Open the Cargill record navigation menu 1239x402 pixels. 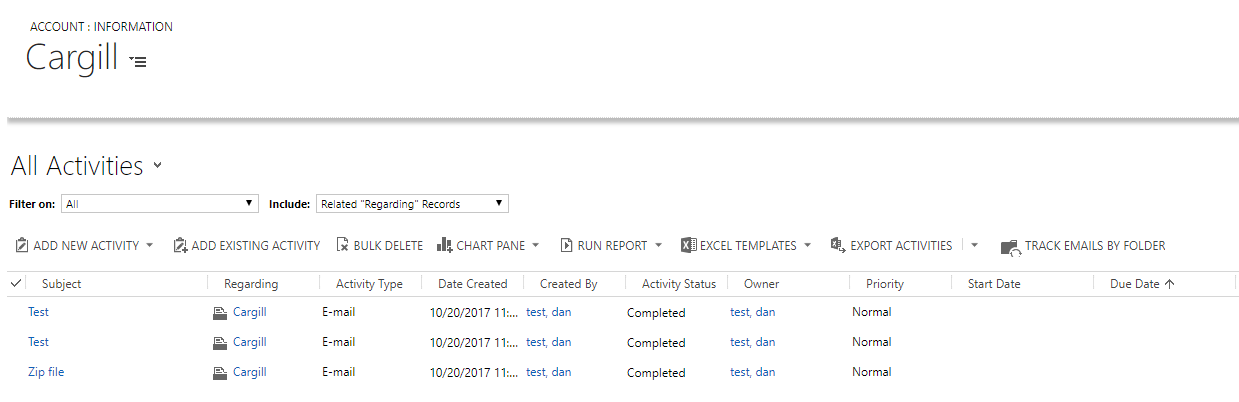[139, 61]
